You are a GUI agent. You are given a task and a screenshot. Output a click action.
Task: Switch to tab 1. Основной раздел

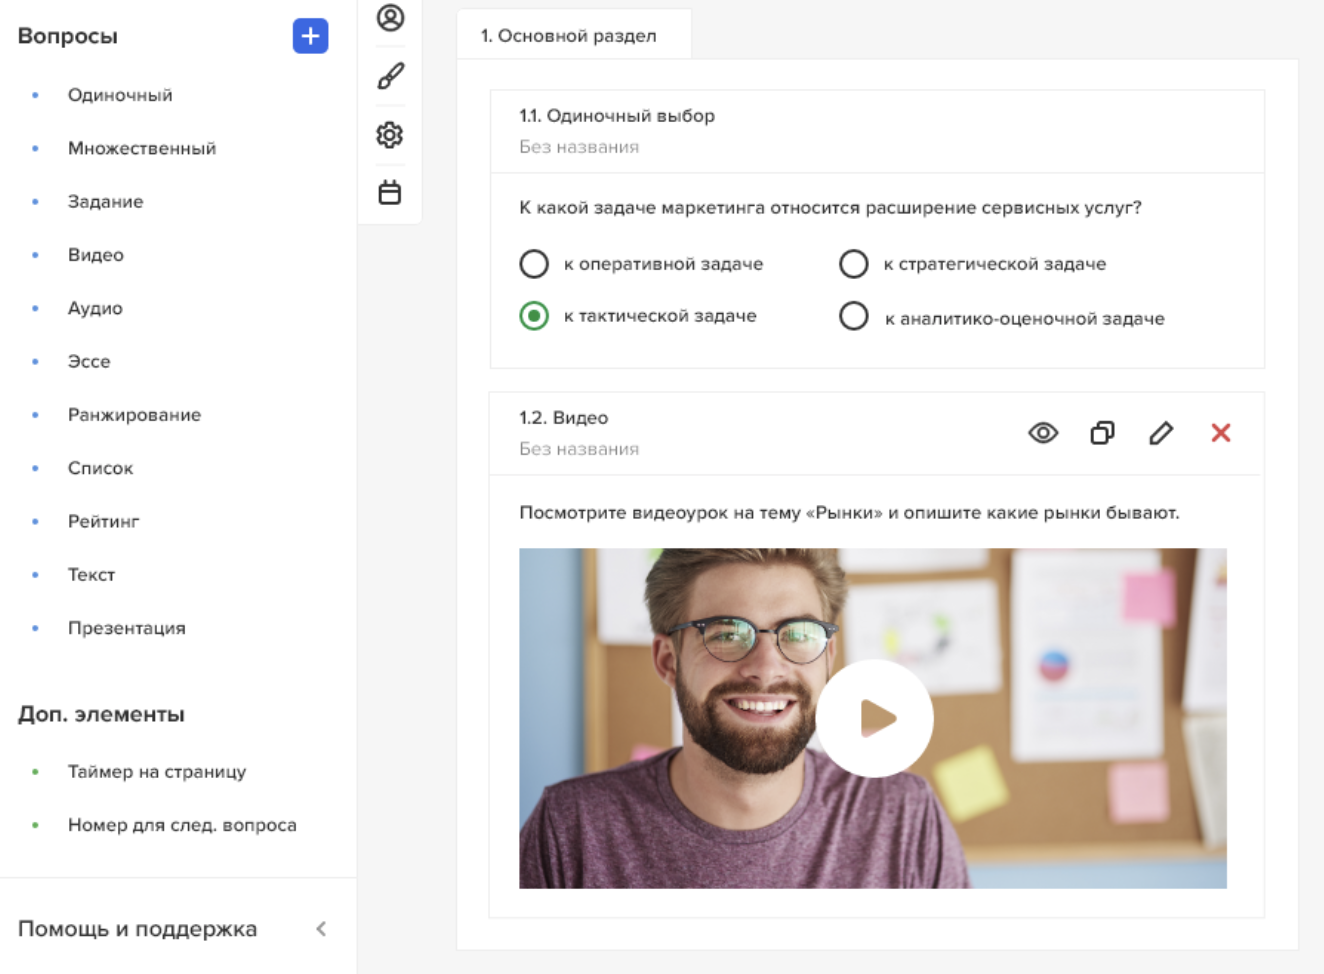(574, 36)
